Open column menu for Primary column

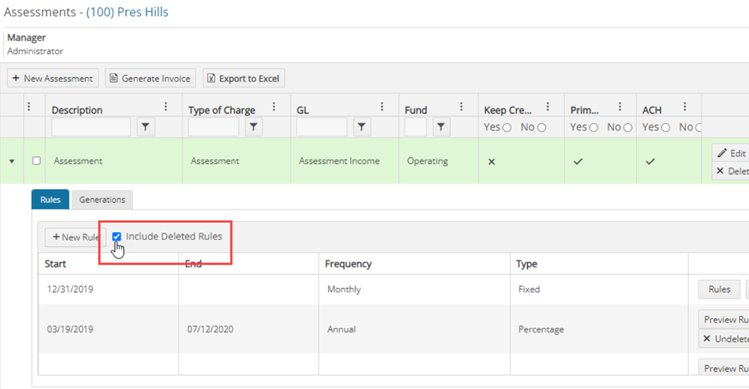(x=620, y=107)
